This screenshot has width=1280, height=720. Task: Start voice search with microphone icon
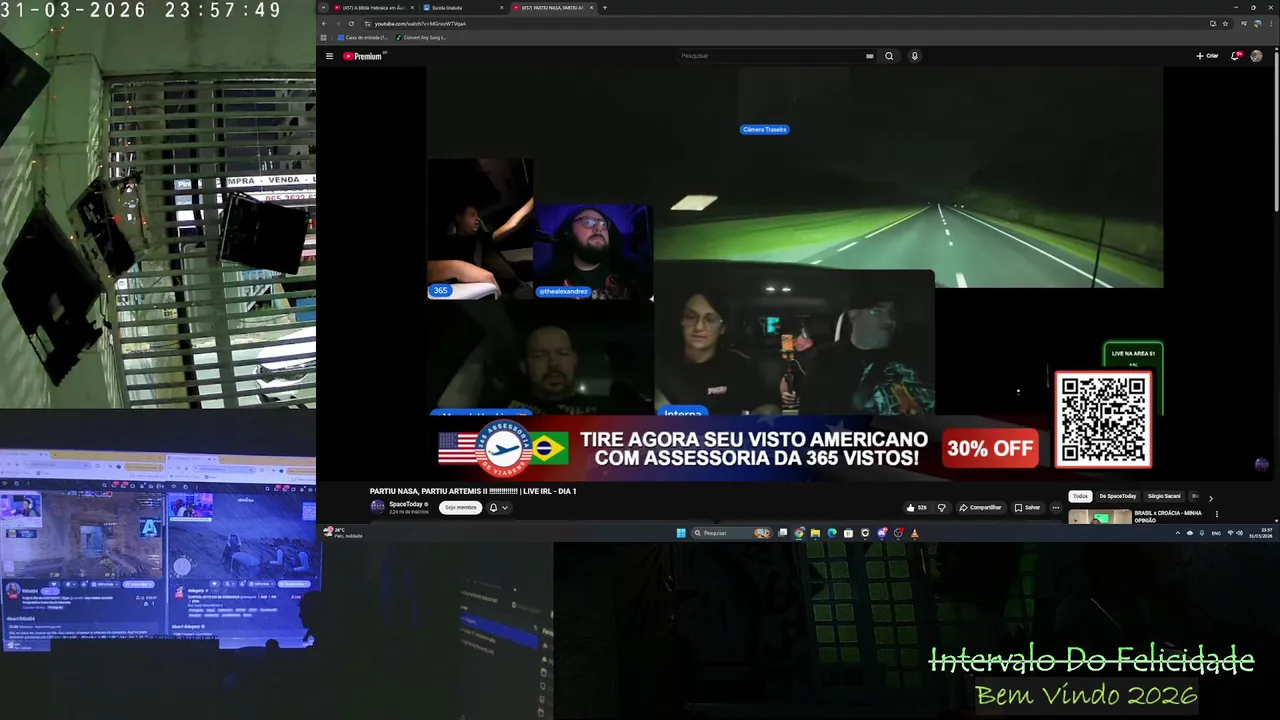[914, 56]
